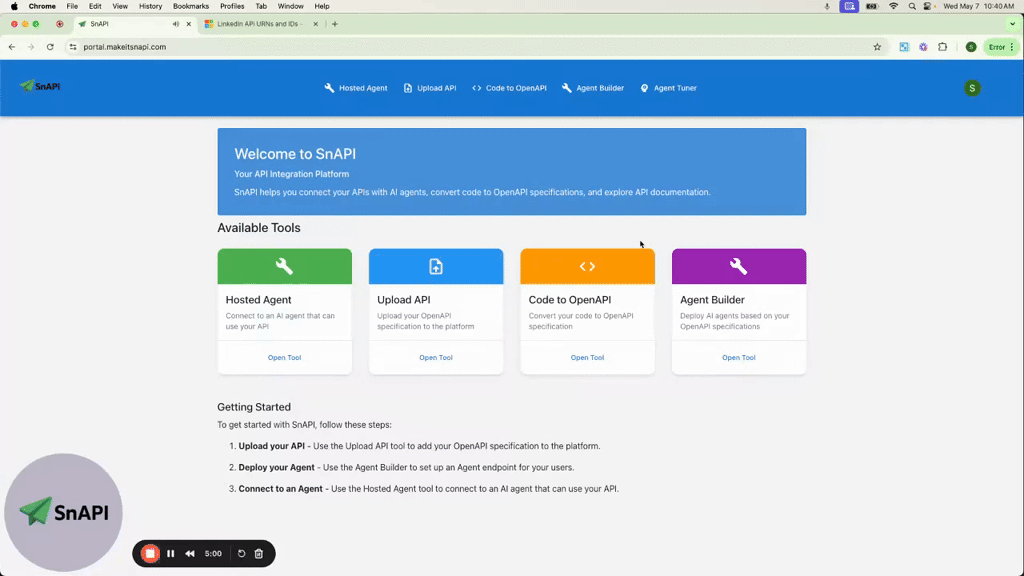Click blue Upload API file card icon
This screenshot has width=1024, height=576.
tap(436, 266)
